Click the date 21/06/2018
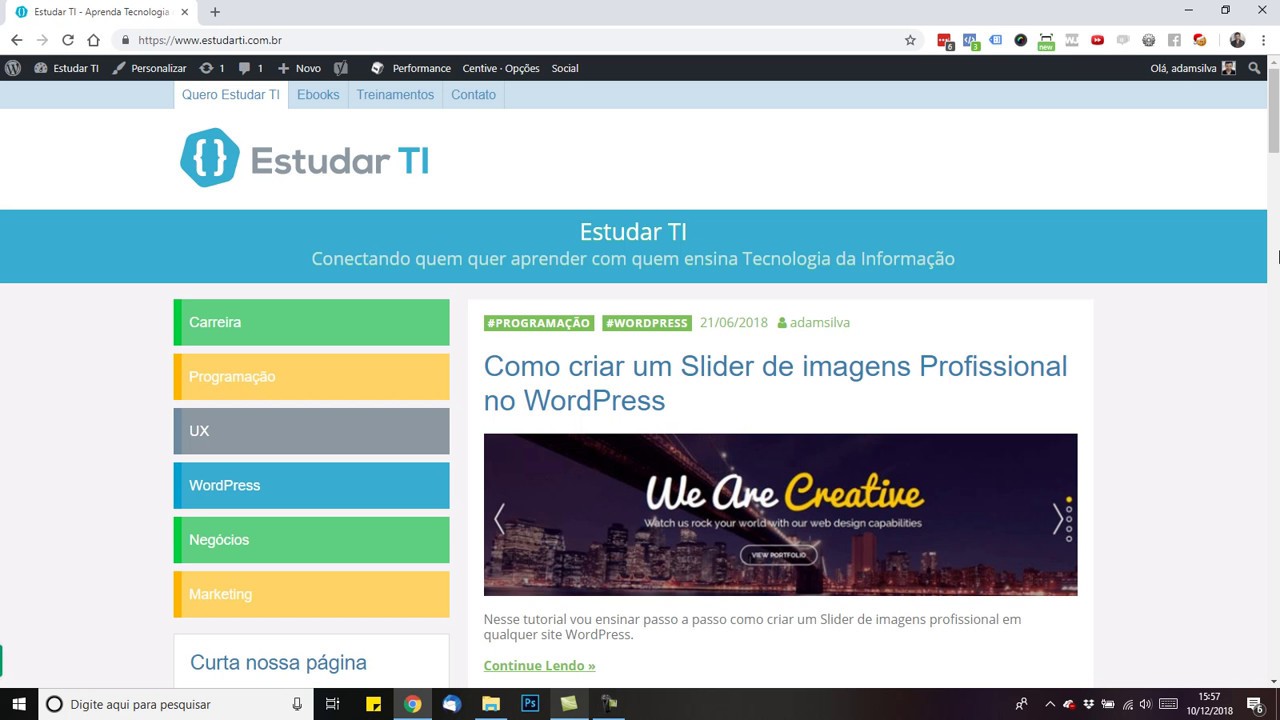 734,322
